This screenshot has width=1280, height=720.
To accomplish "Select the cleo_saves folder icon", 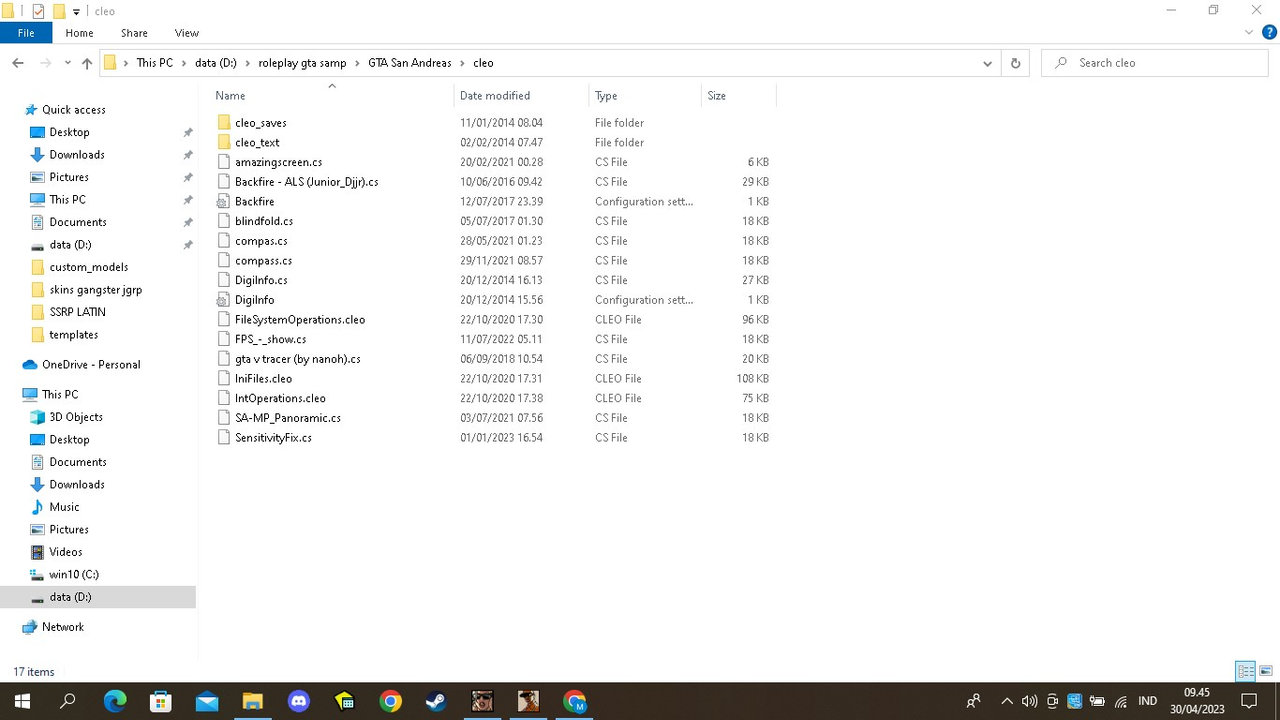I will click(224, 123).
